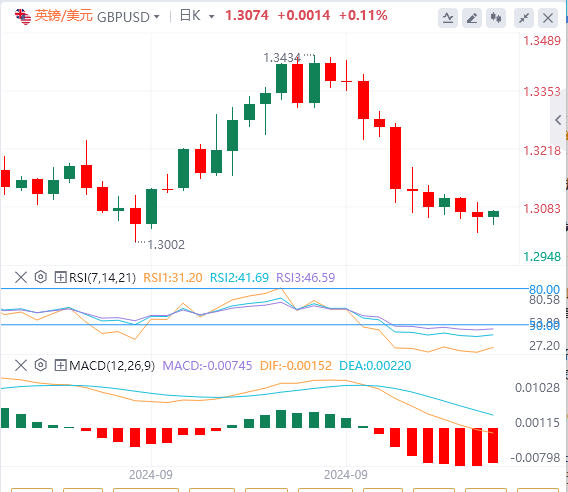568x492 pixels.
Task: Switch chart type with the candlestick icon
Action: 496,18
